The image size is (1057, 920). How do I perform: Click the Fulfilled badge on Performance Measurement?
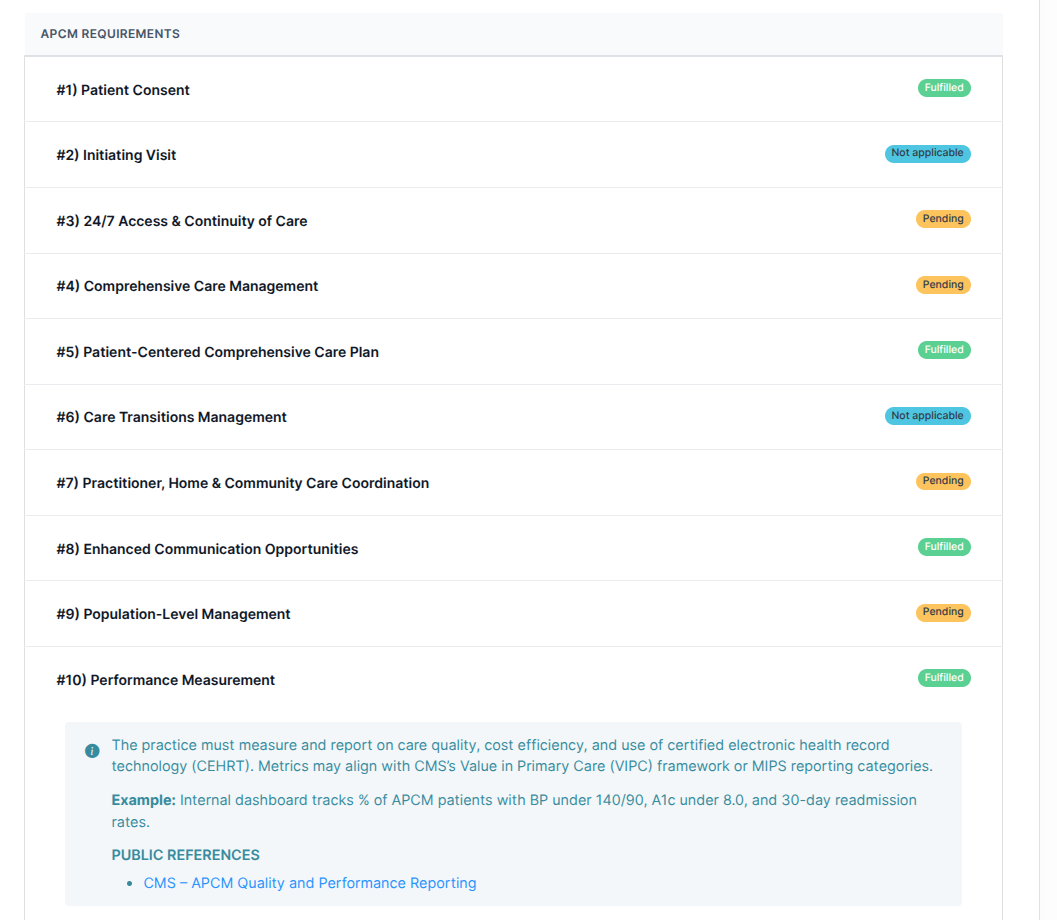pyautogui.click(x=943, y=677)
